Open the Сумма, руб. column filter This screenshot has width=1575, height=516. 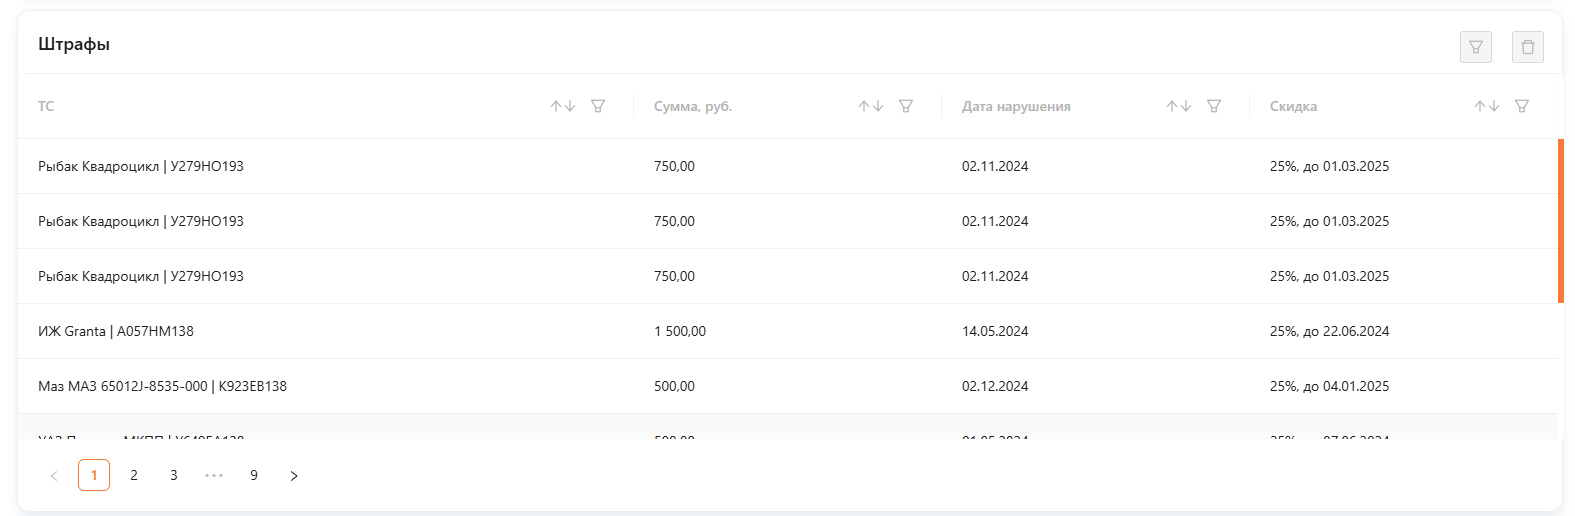pyautogui.click(x=906, y=106)
